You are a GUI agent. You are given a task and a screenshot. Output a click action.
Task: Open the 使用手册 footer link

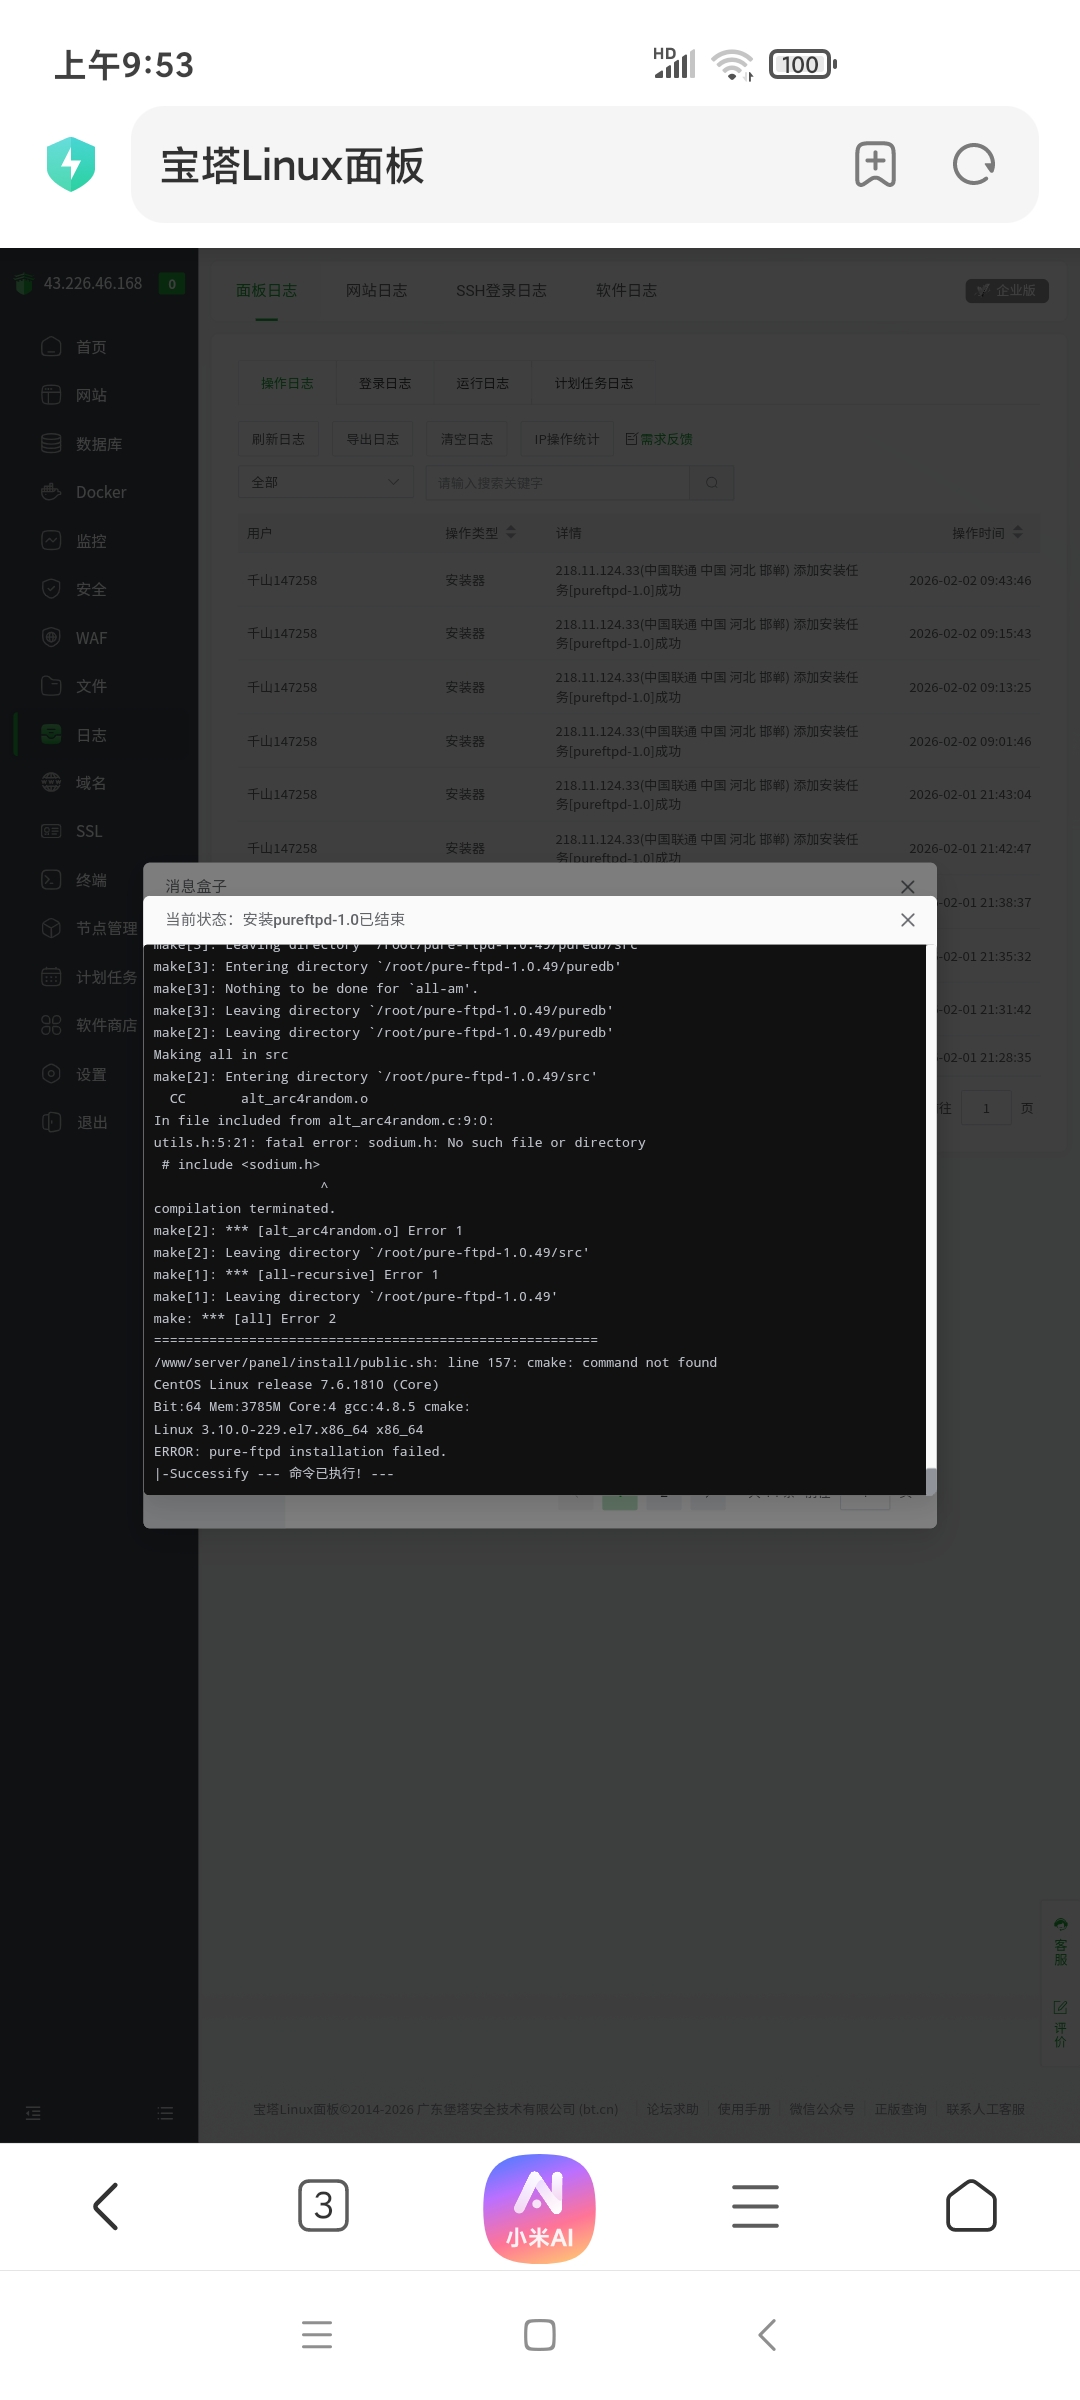pyautogui.click(x=744, y=2109)
